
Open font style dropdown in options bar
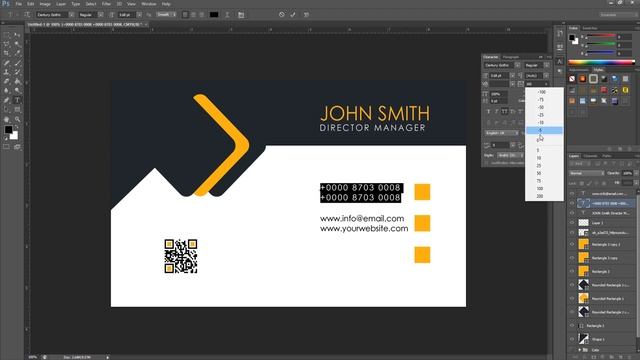pyautogui.click(x=101, y=15)
